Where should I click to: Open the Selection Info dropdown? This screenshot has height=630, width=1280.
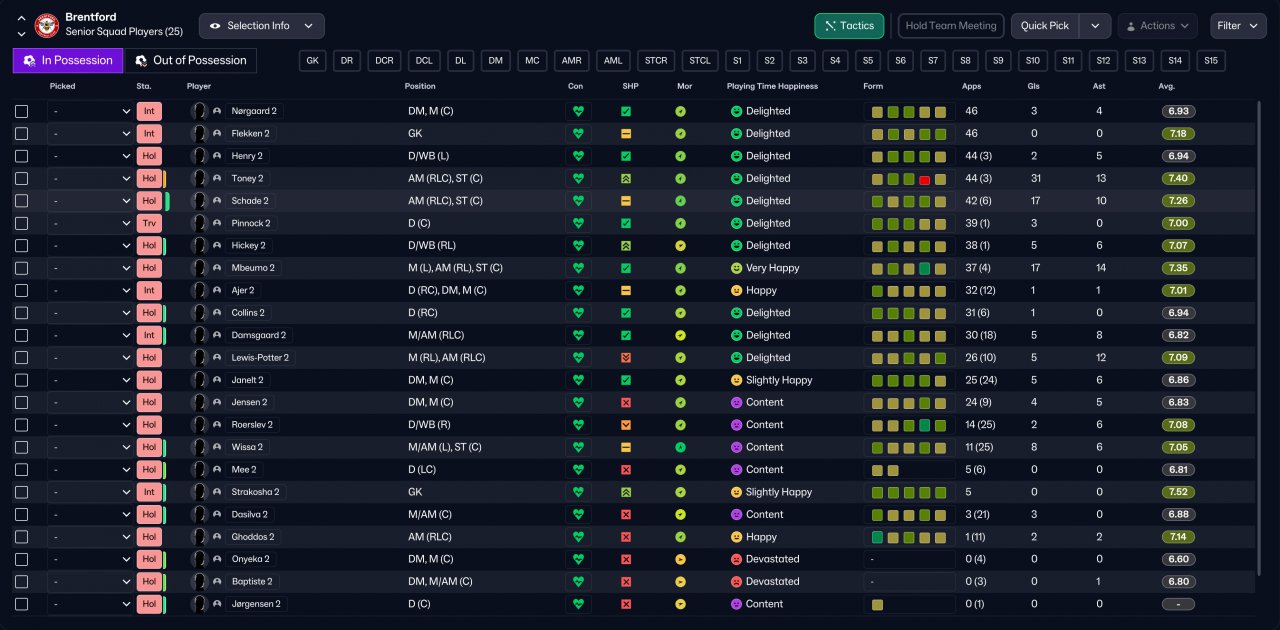(261, 26)
